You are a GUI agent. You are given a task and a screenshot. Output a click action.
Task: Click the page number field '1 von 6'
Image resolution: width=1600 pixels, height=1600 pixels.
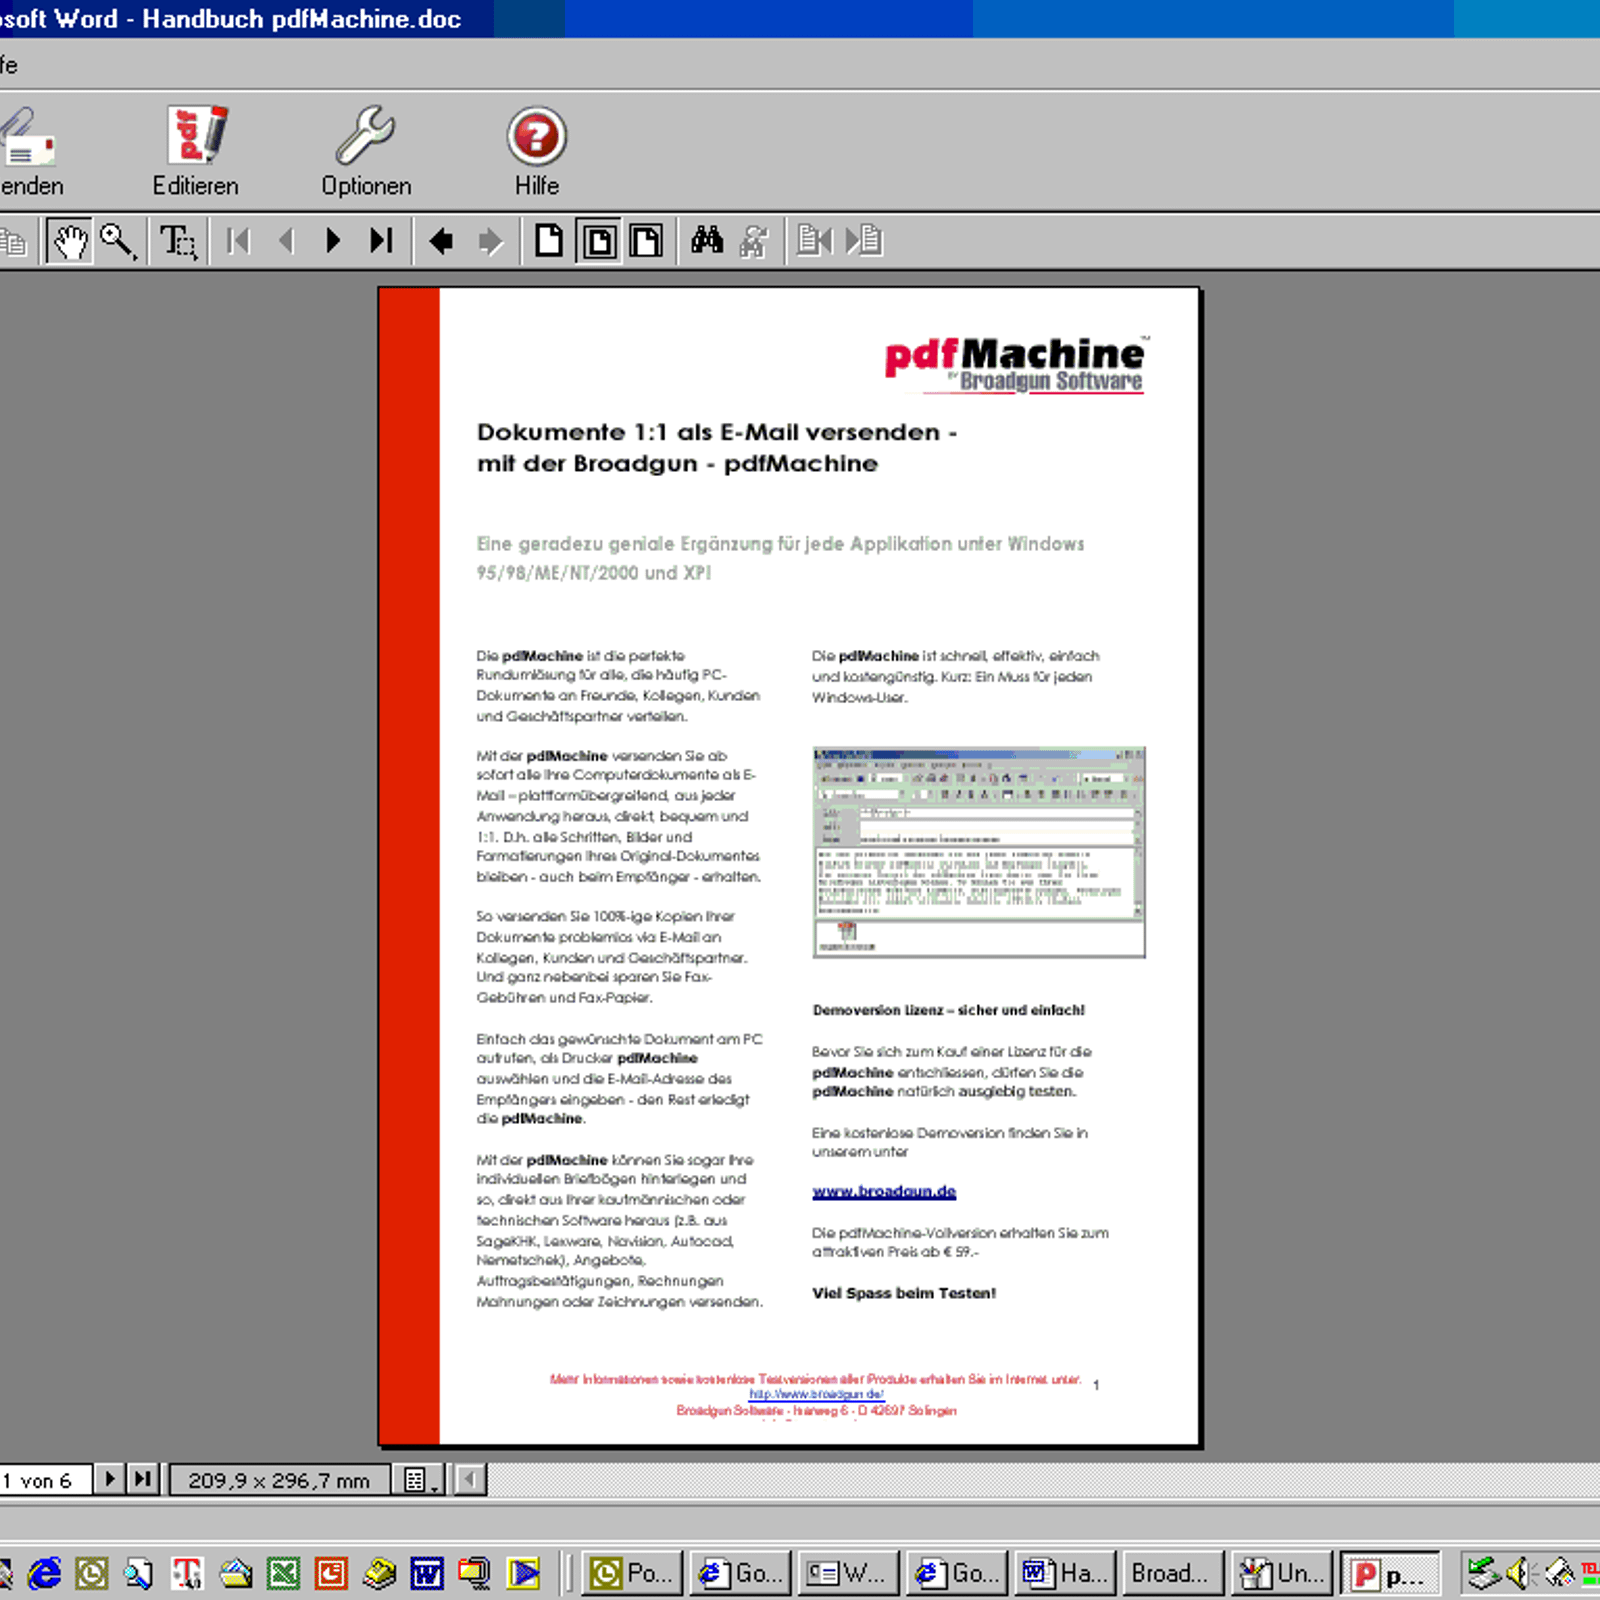(45, 1480)
